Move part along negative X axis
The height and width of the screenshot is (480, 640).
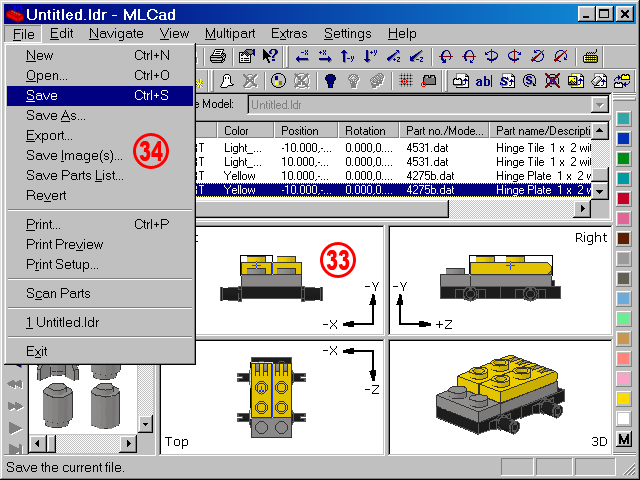[302, 56]
